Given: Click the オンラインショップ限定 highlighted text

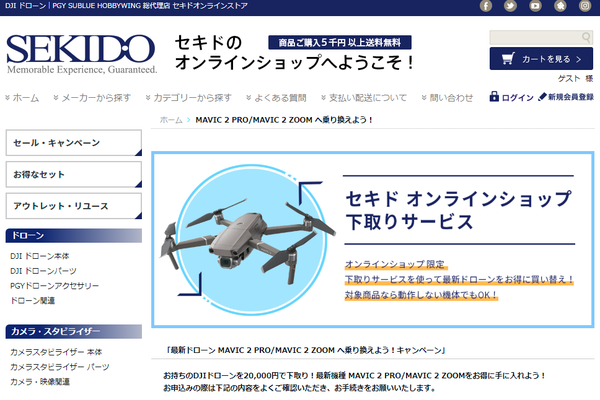Looking at the screenshot, I should [396, 264].
